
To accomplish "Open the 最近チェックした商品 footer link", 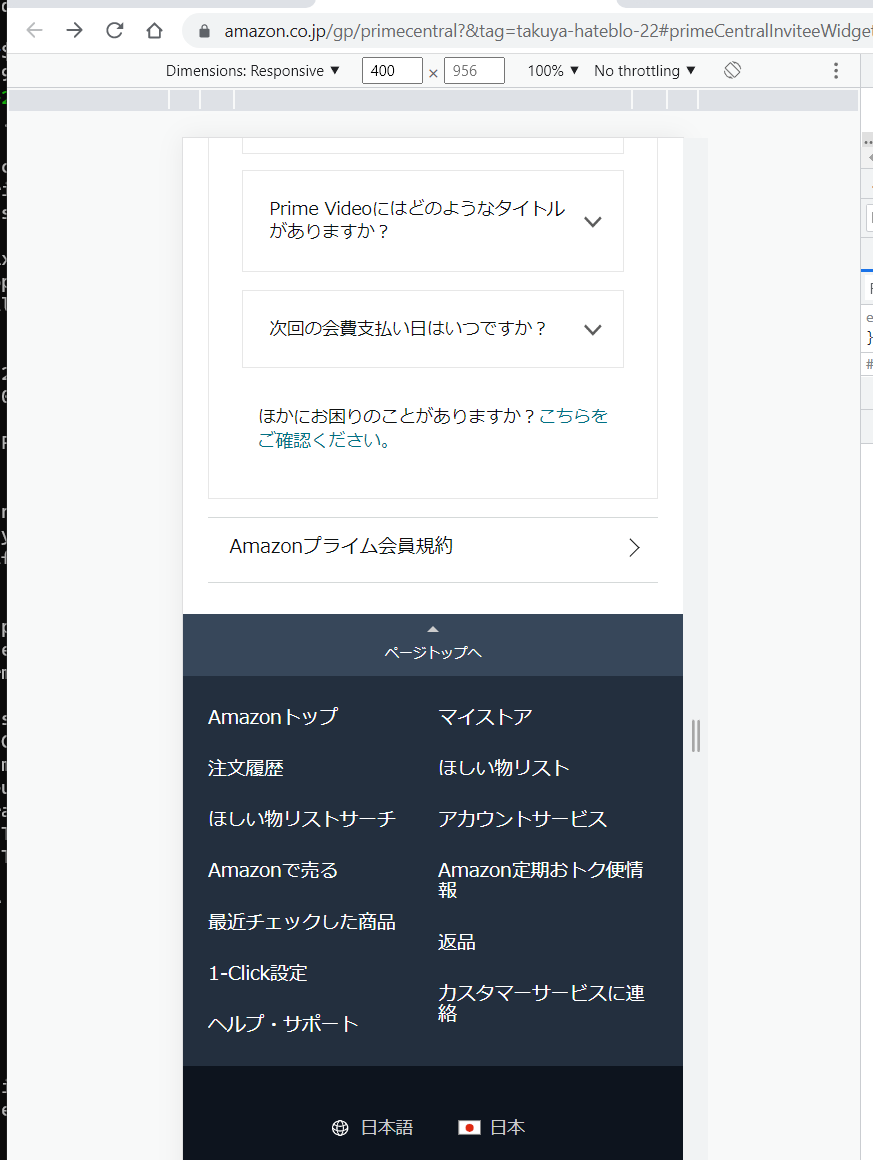I will 302,922.
